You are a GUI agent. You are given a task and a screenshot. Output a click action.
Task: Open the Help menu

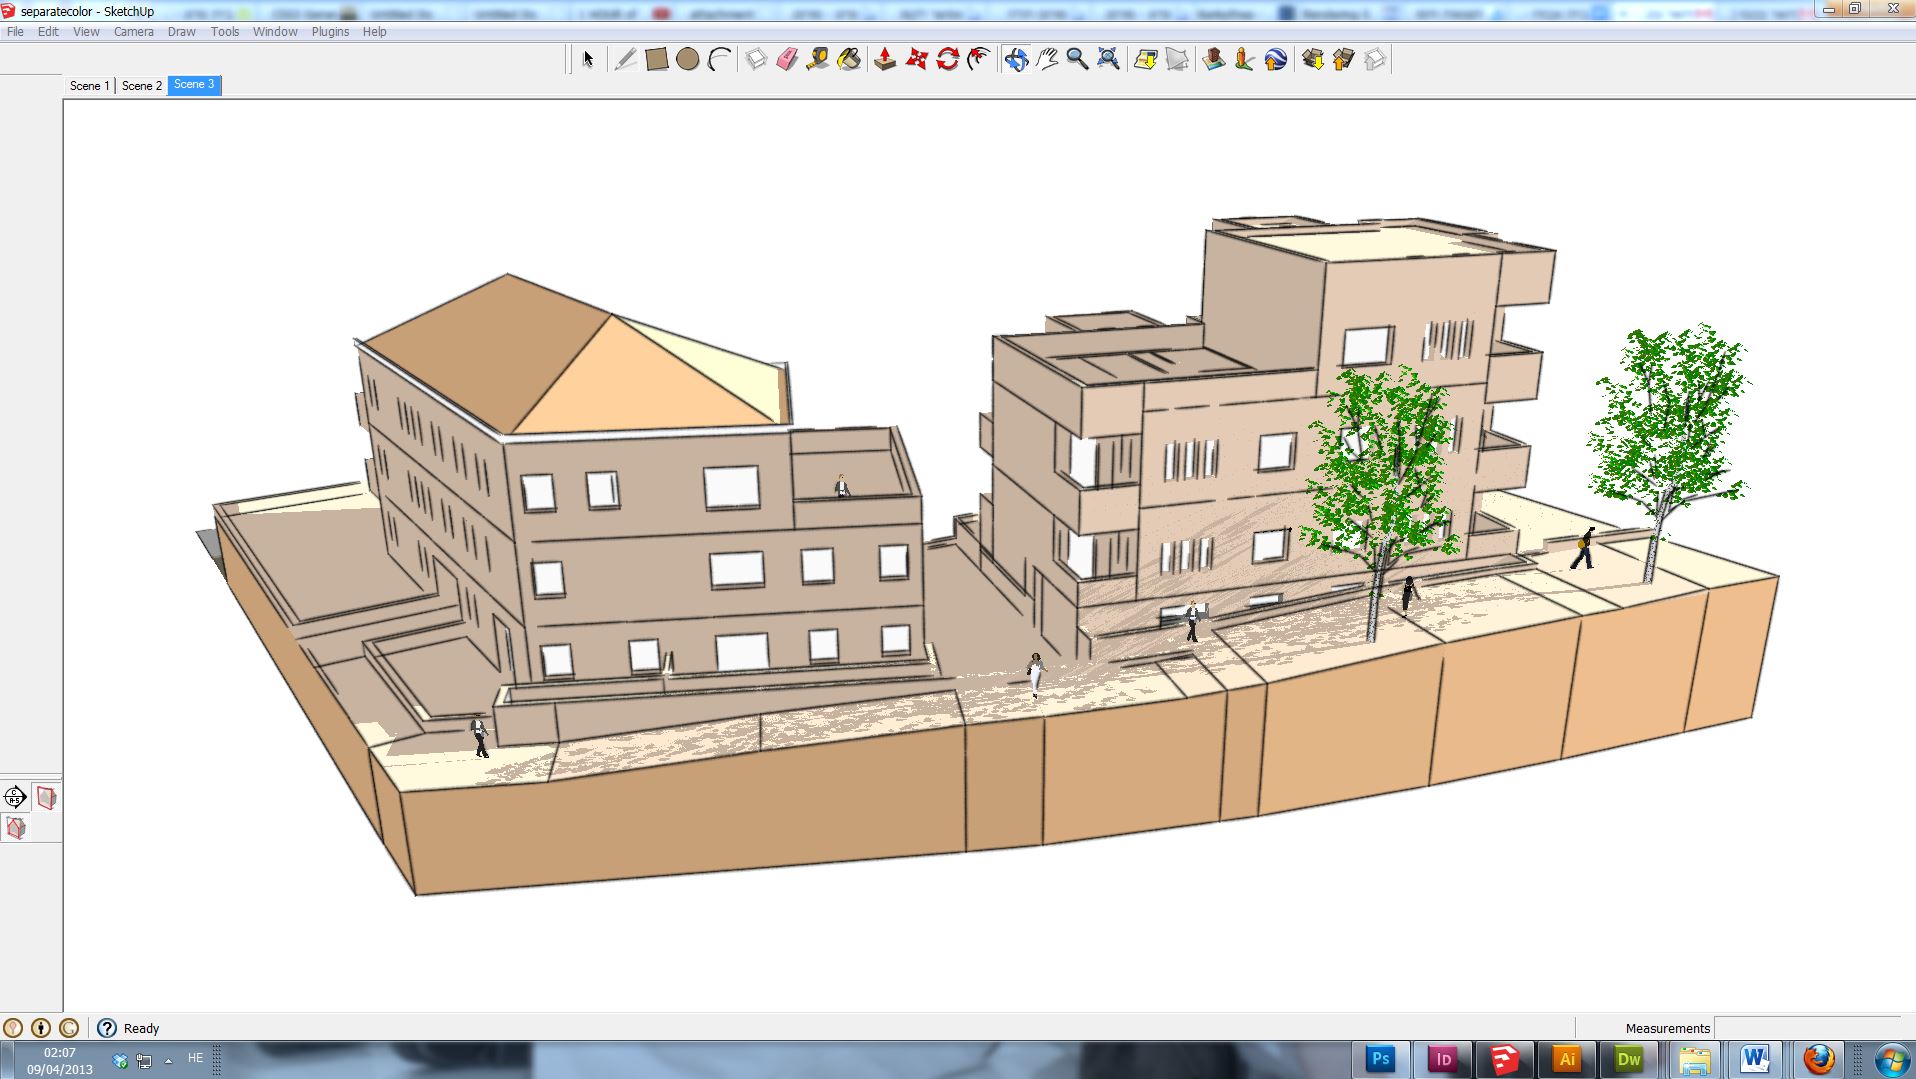[x=374, y=32]
